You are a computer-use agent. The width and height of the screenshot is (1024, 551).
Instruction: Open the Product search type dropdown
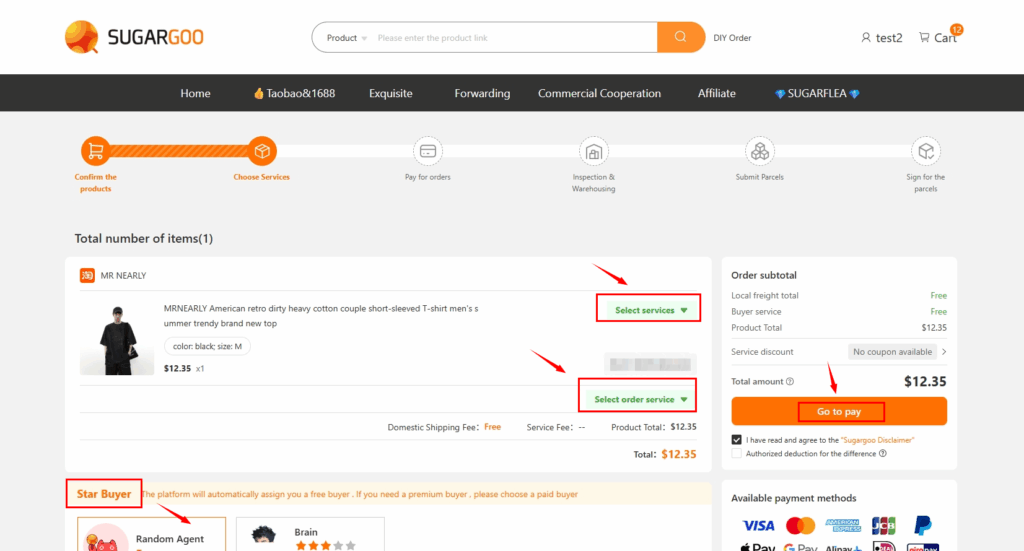[347, 38]
